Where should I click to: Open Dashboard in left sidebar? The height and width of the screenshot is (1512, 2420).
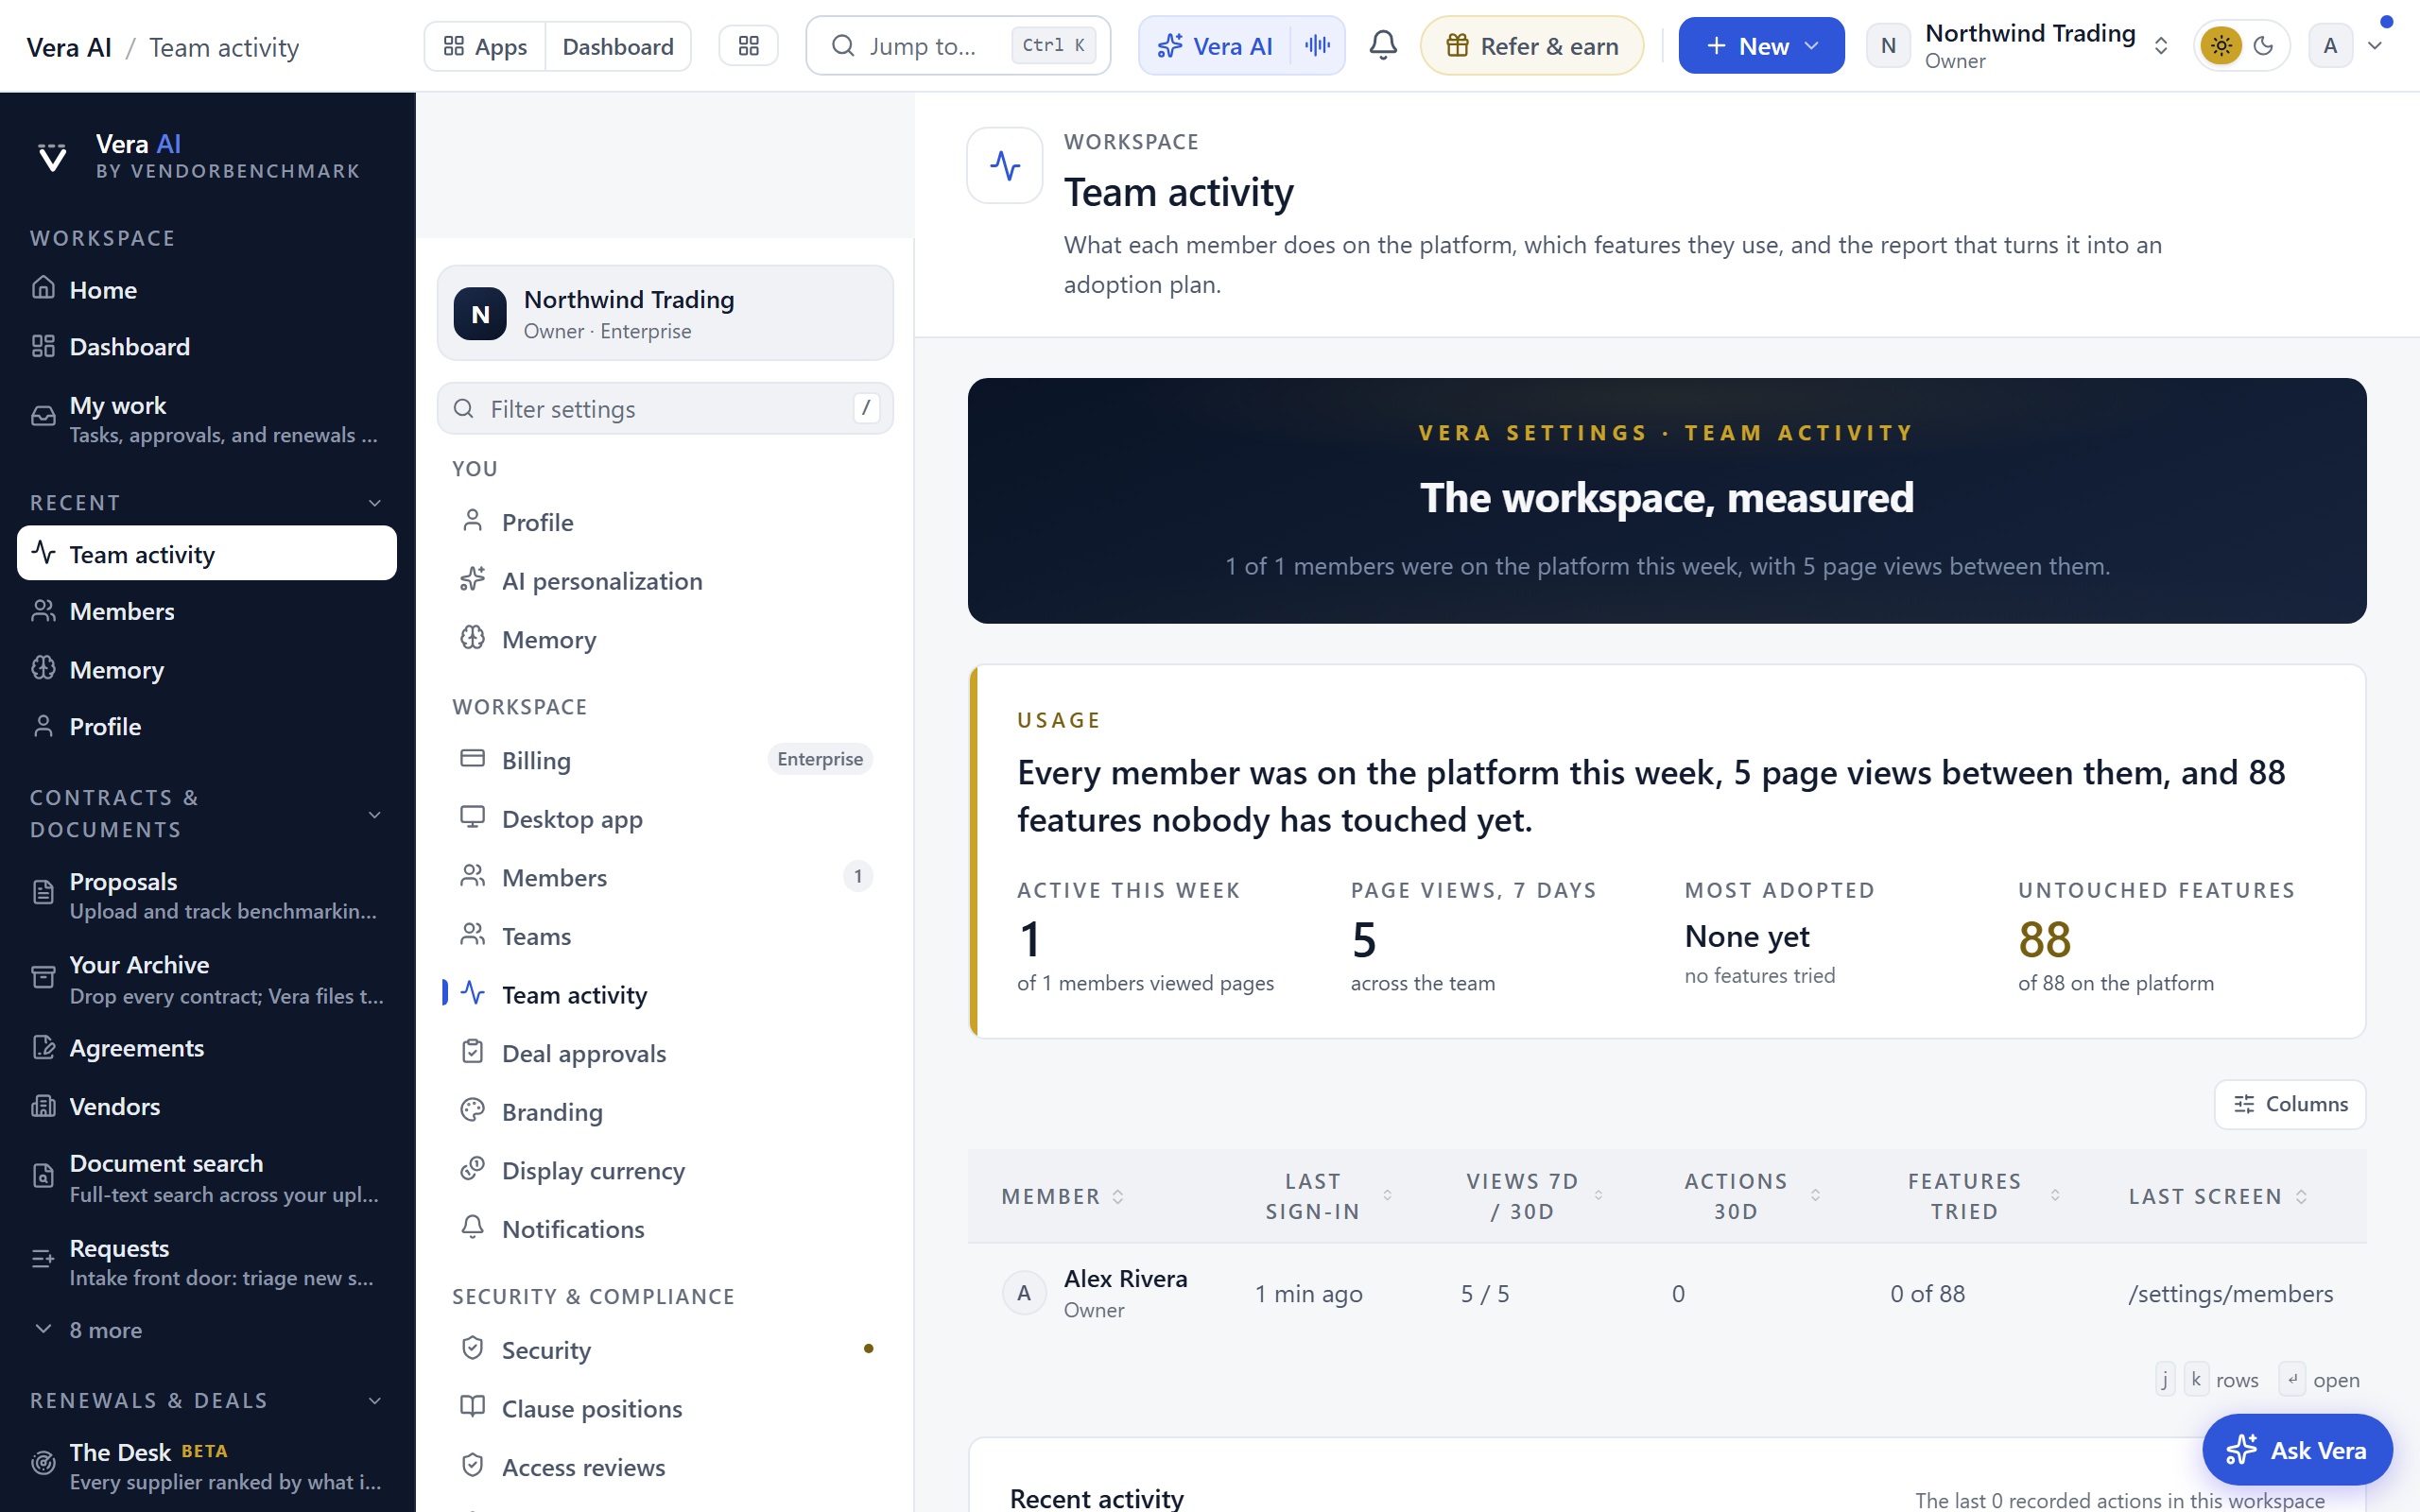click(207, 347)
